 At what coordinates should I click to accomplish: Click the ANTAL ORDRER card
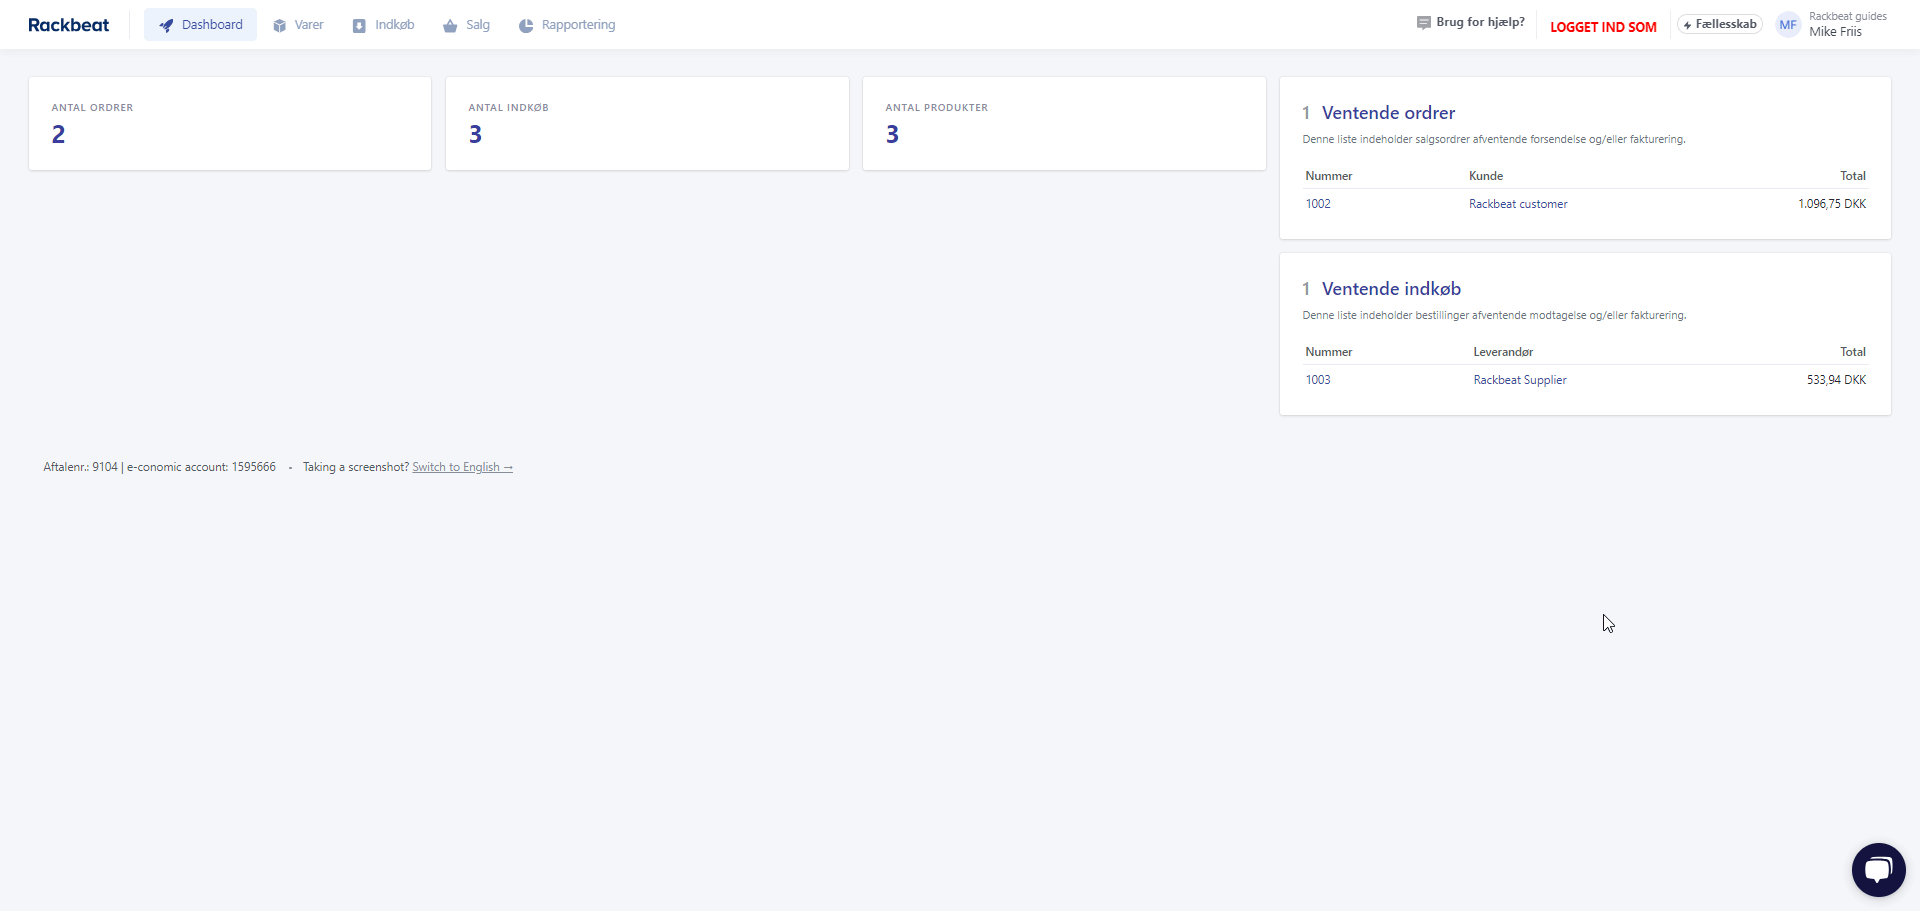(229, 123)
